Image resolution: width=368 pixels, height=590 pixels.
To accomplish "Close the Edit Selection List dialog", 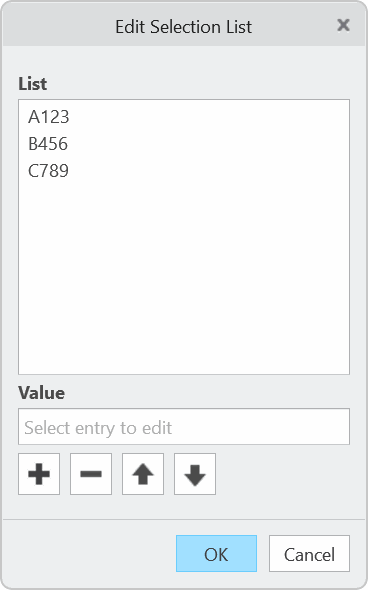I will pyautogui.click(x=343, y=25).
